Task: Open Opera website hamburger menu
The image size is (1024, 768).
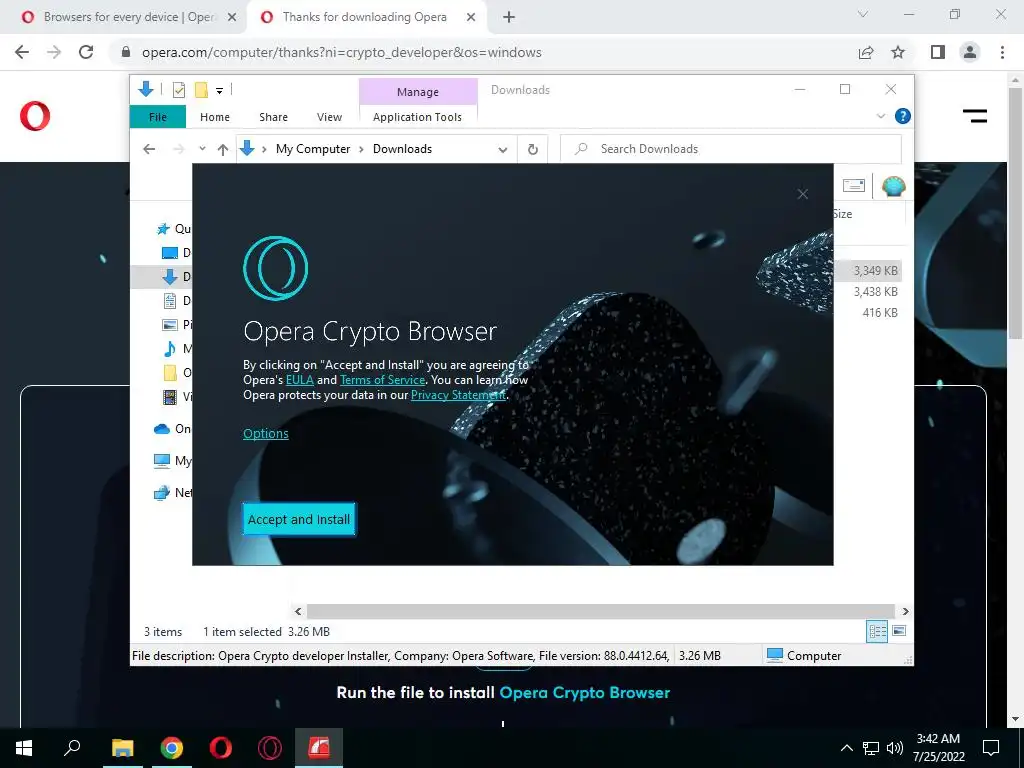Action: 974,117
